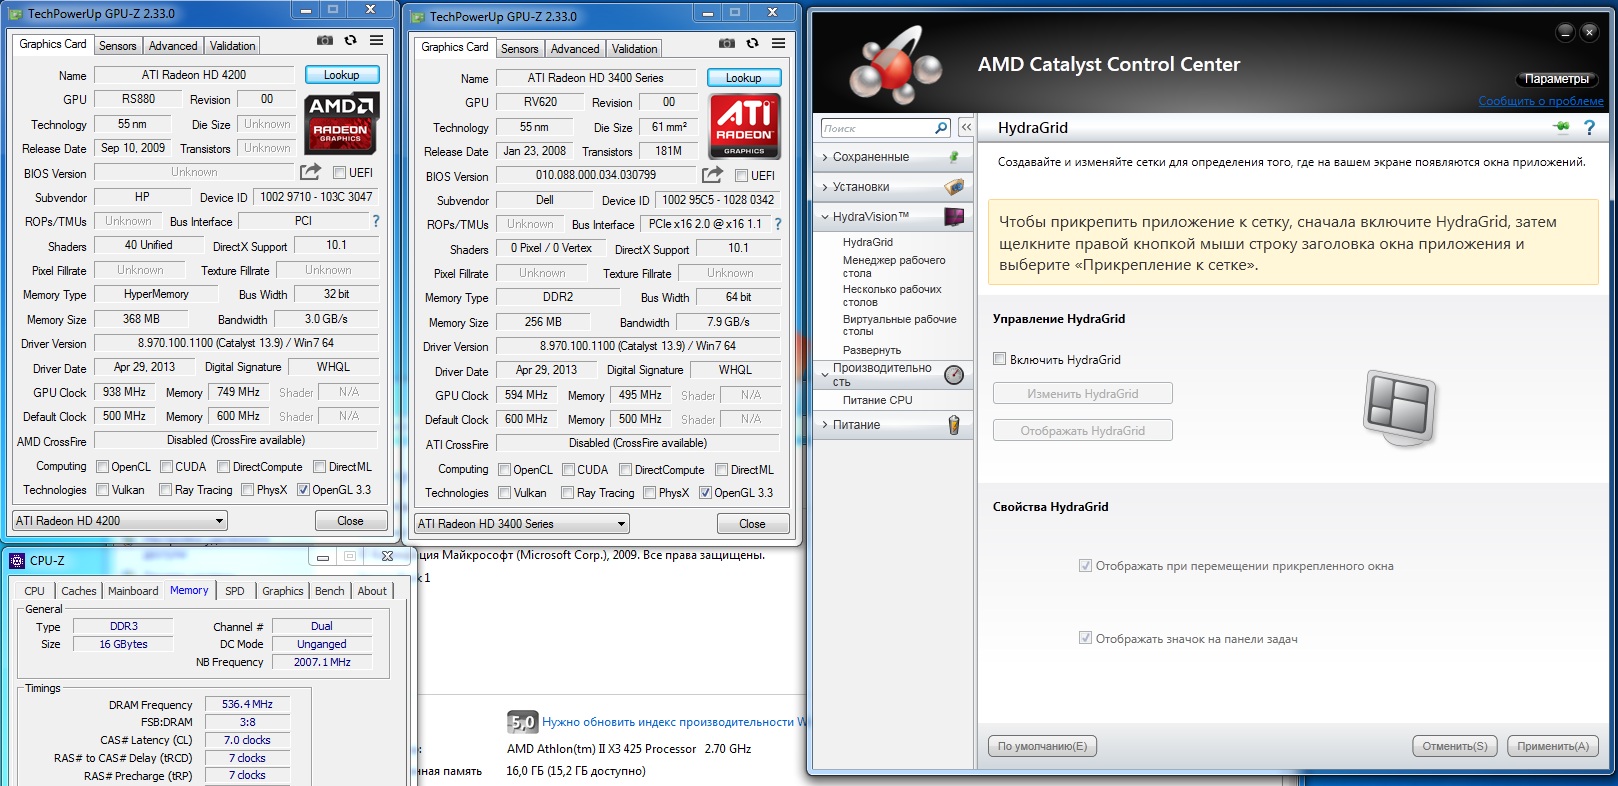Screen dimensions: 1618x786
Task: Click the gauge icon on Производительность row
Action: point(954,375)
